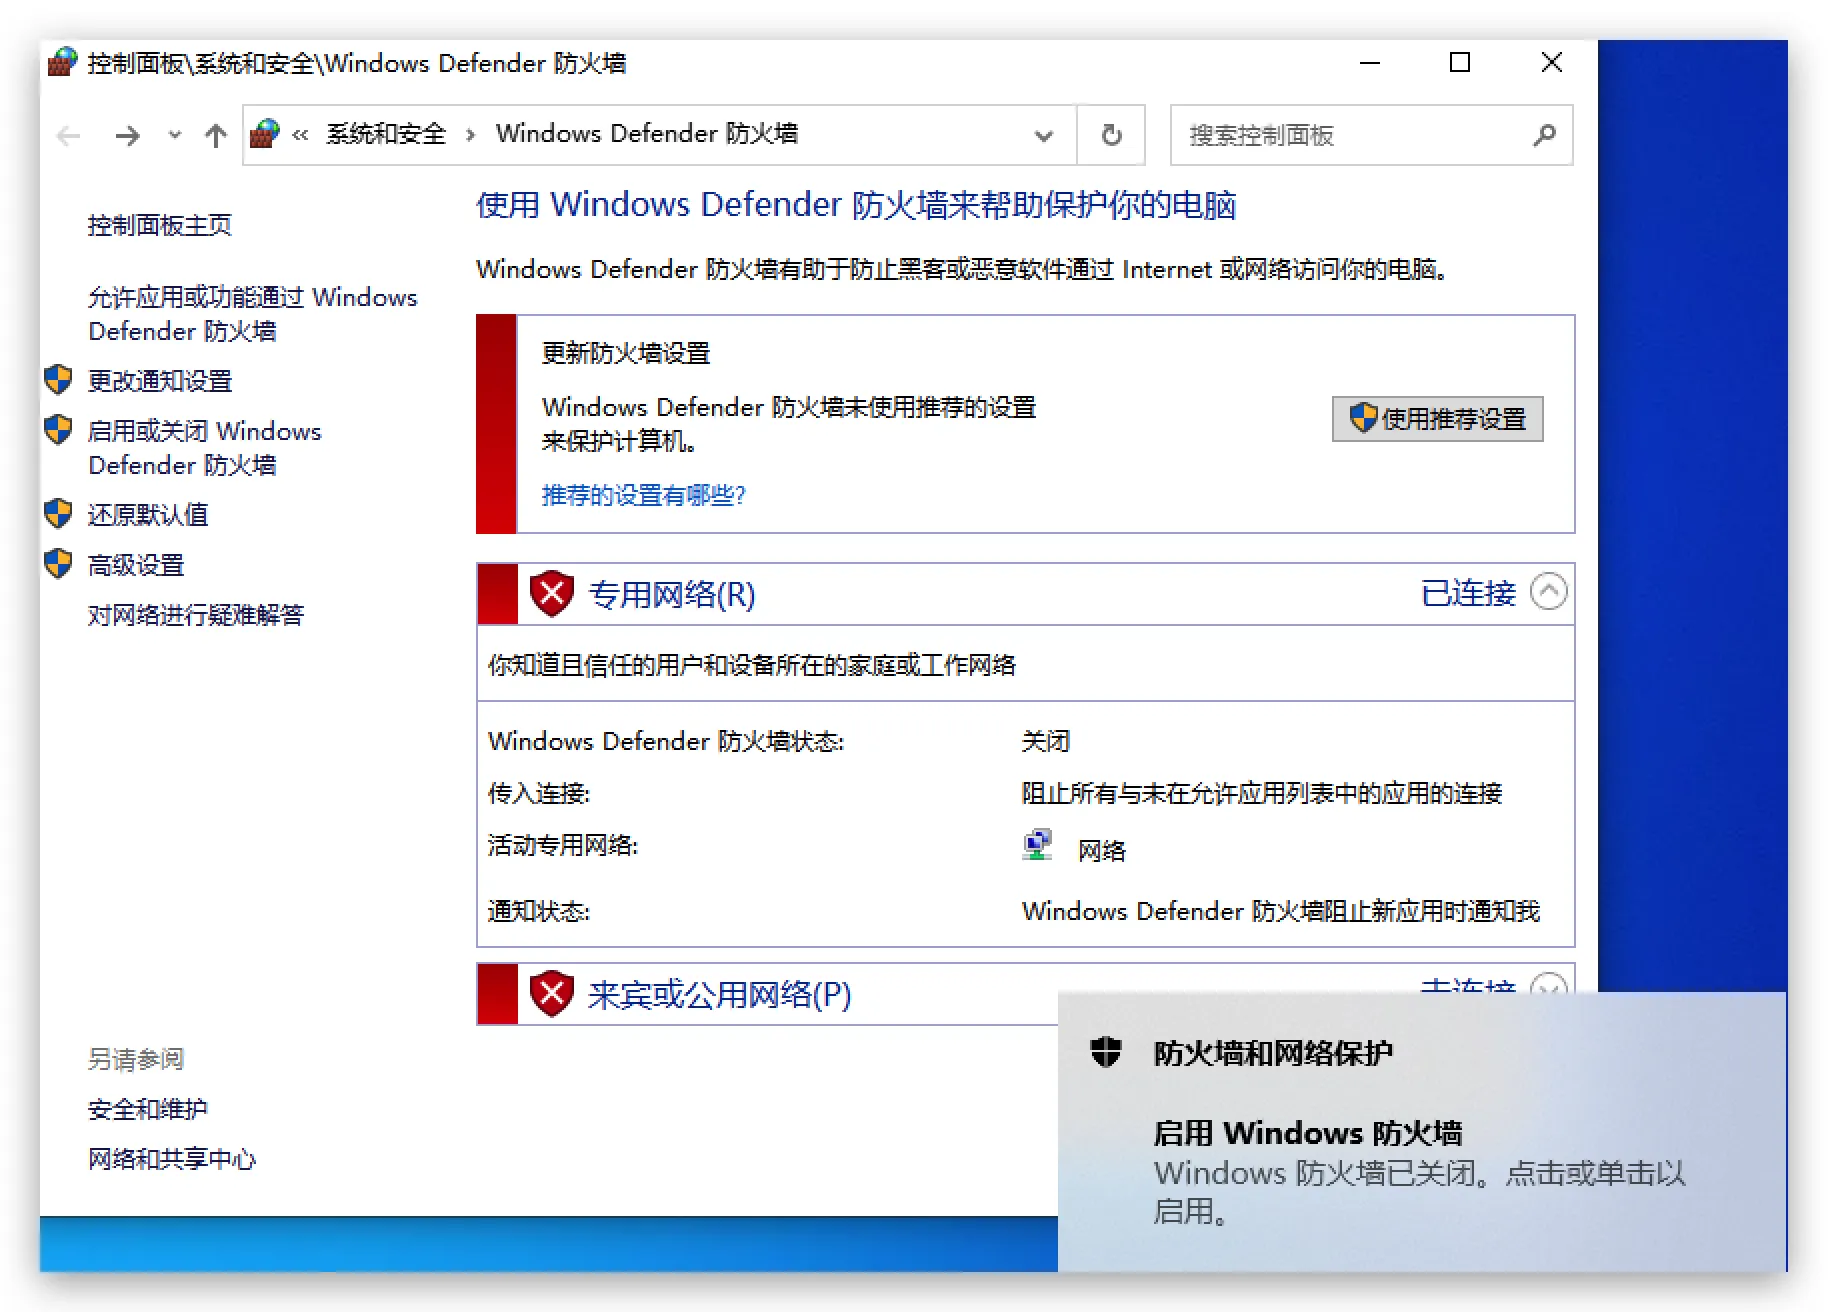Refresh the control panel page

click(1111, 135)
